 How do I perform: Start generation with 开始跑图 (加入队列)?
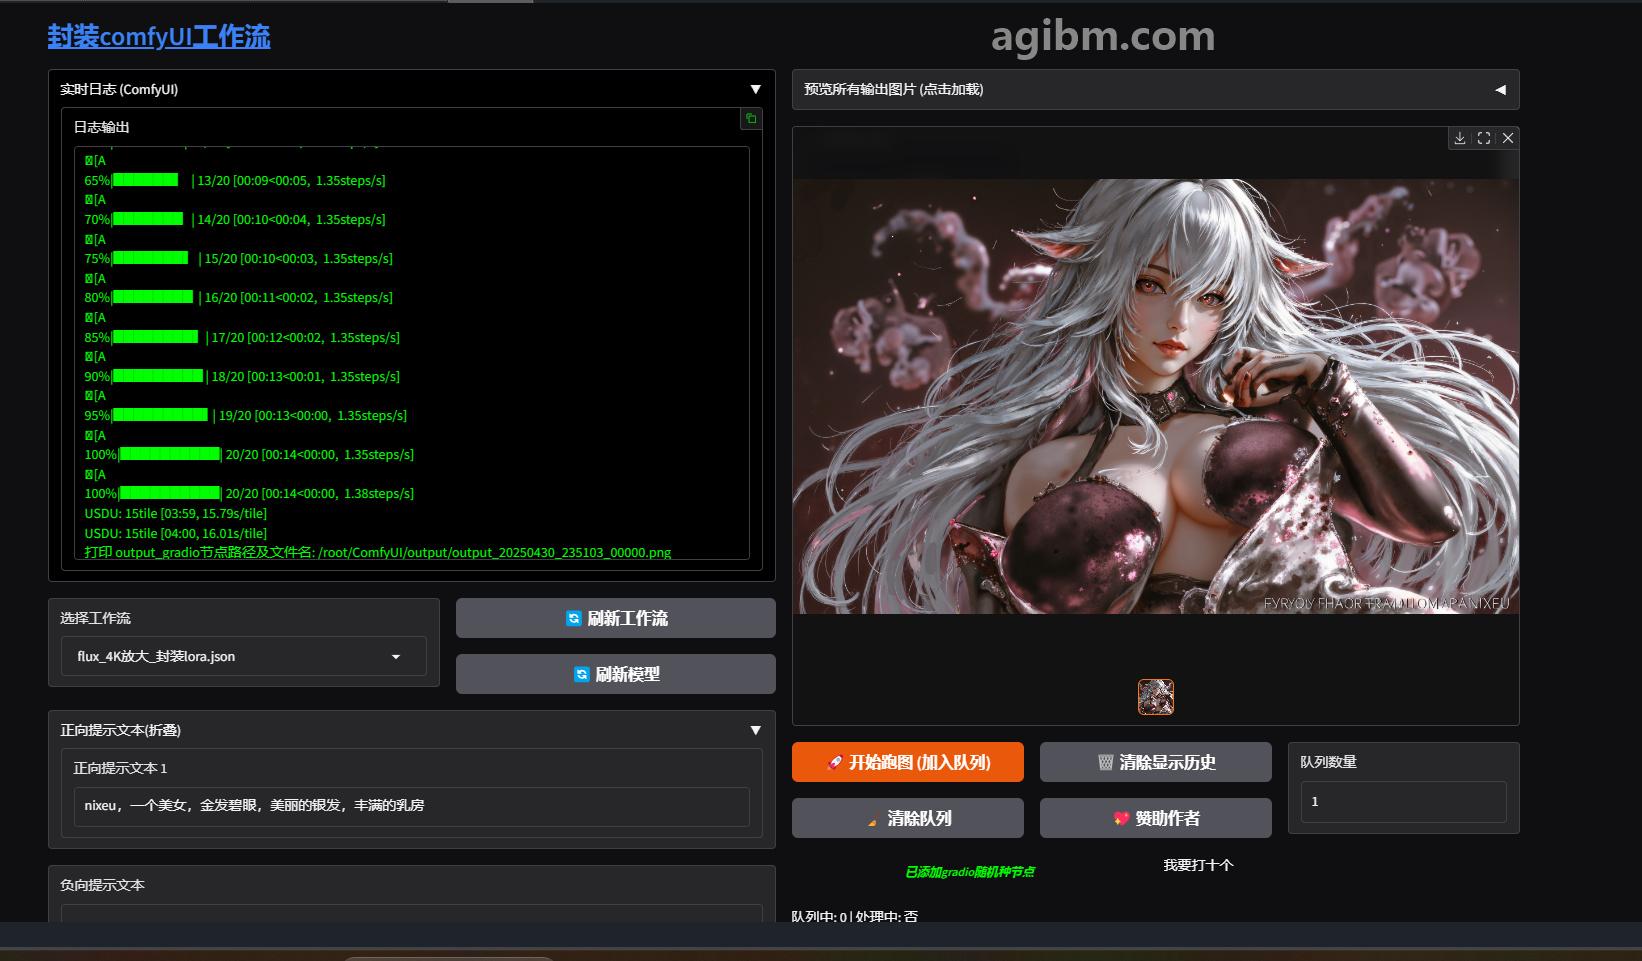point(908,762)
